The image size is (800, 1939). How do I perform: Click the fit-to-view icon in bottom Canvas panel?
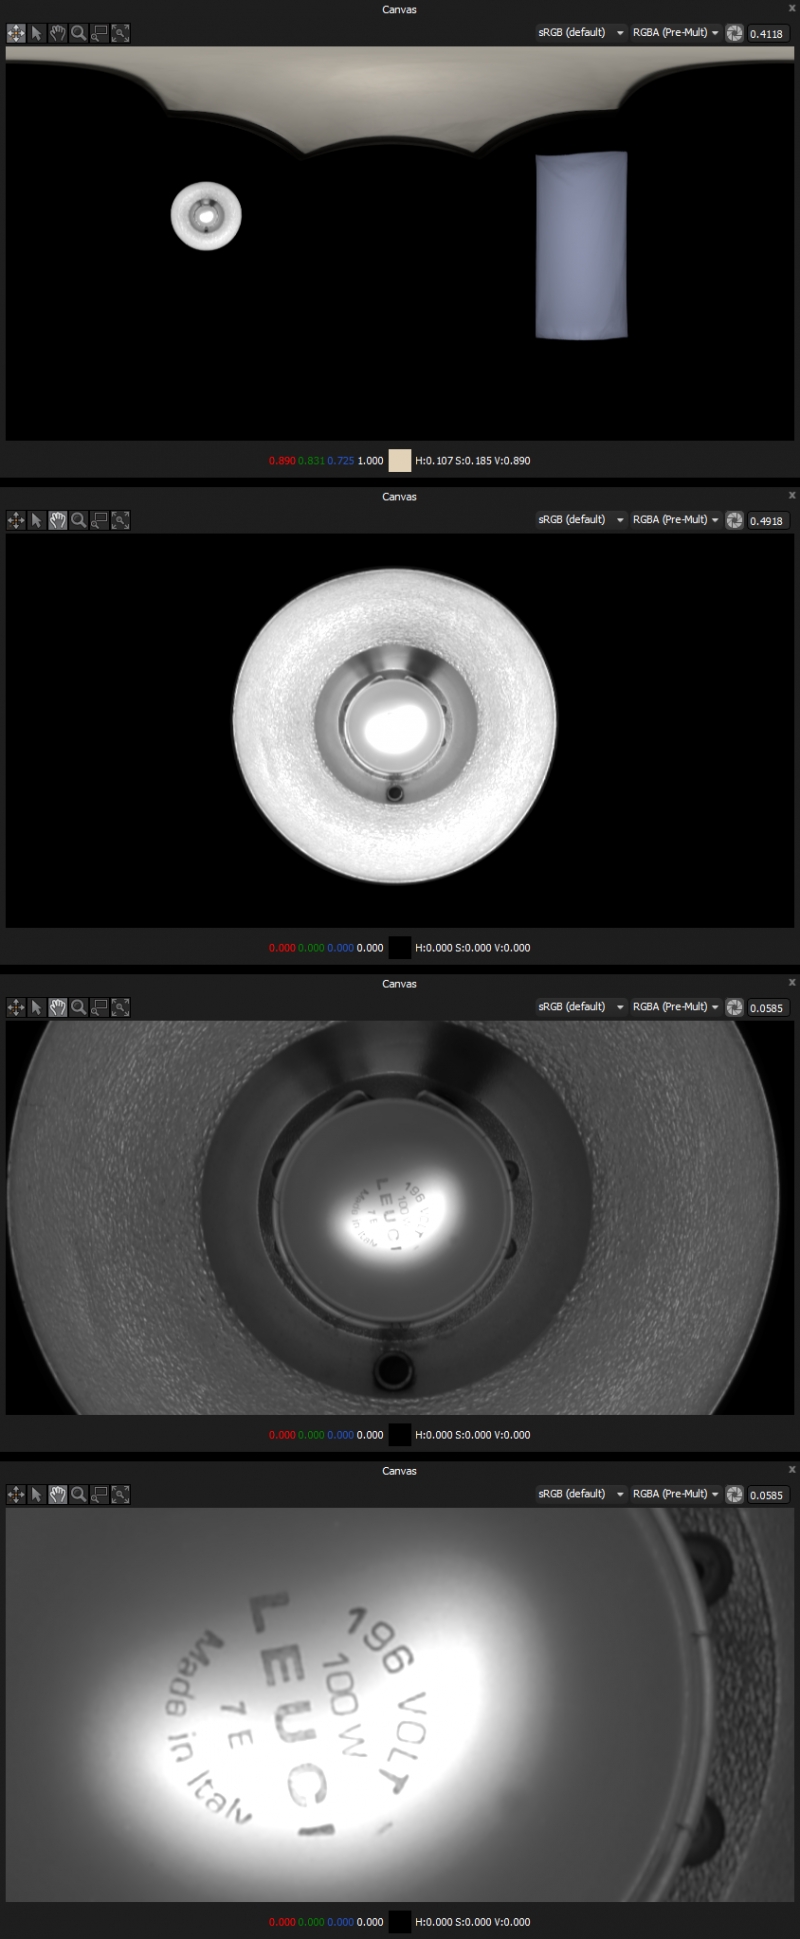(121, 1494)
